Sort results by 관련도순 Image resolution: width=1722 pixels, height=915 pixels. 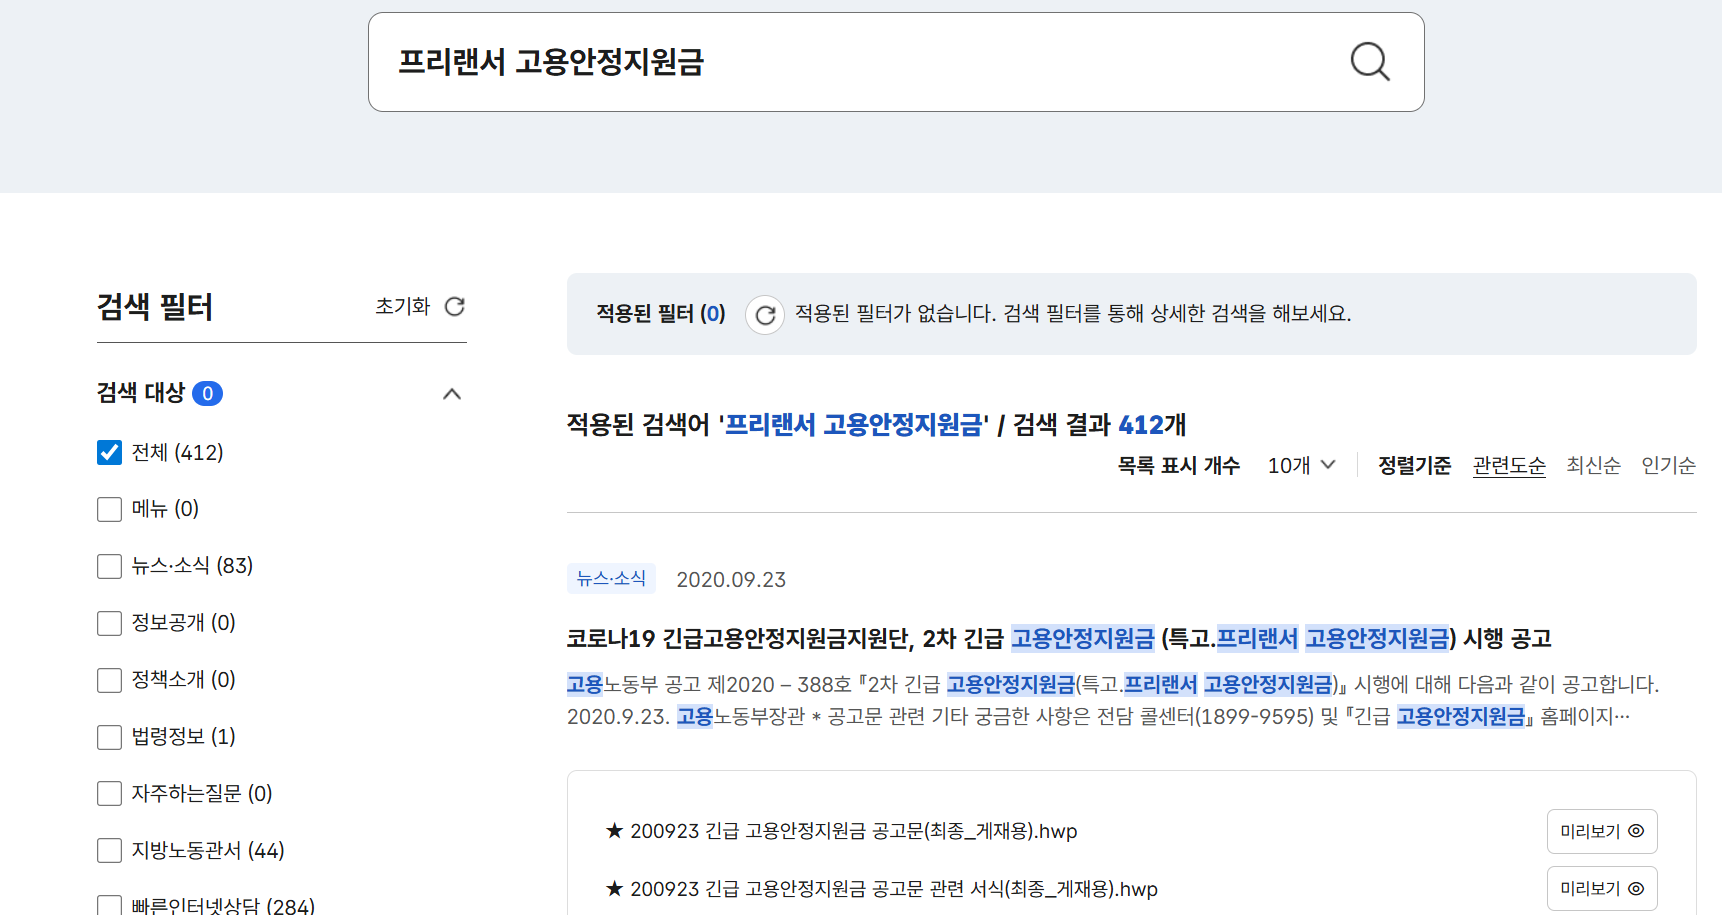pos(1509,465)
